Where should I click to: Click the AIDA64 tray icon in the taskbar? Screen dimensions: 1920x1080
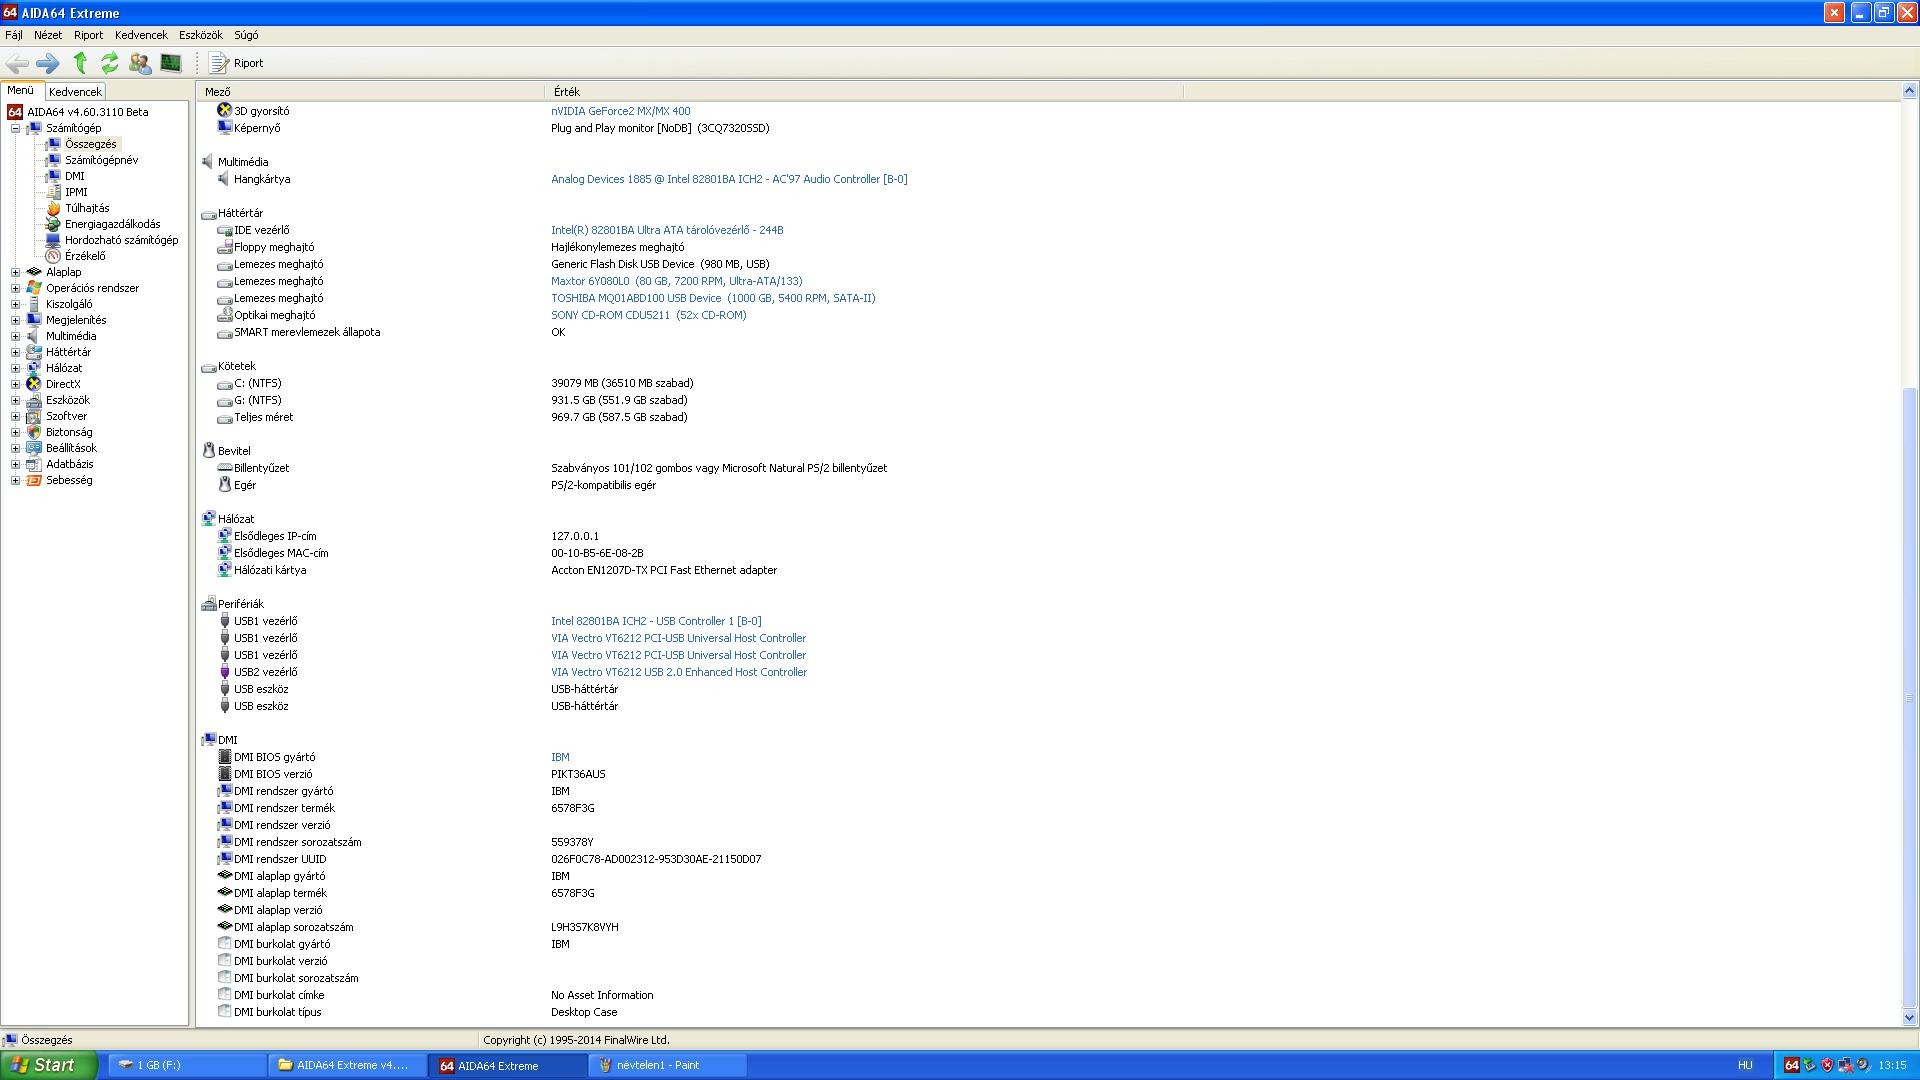click(1792, 1065)
